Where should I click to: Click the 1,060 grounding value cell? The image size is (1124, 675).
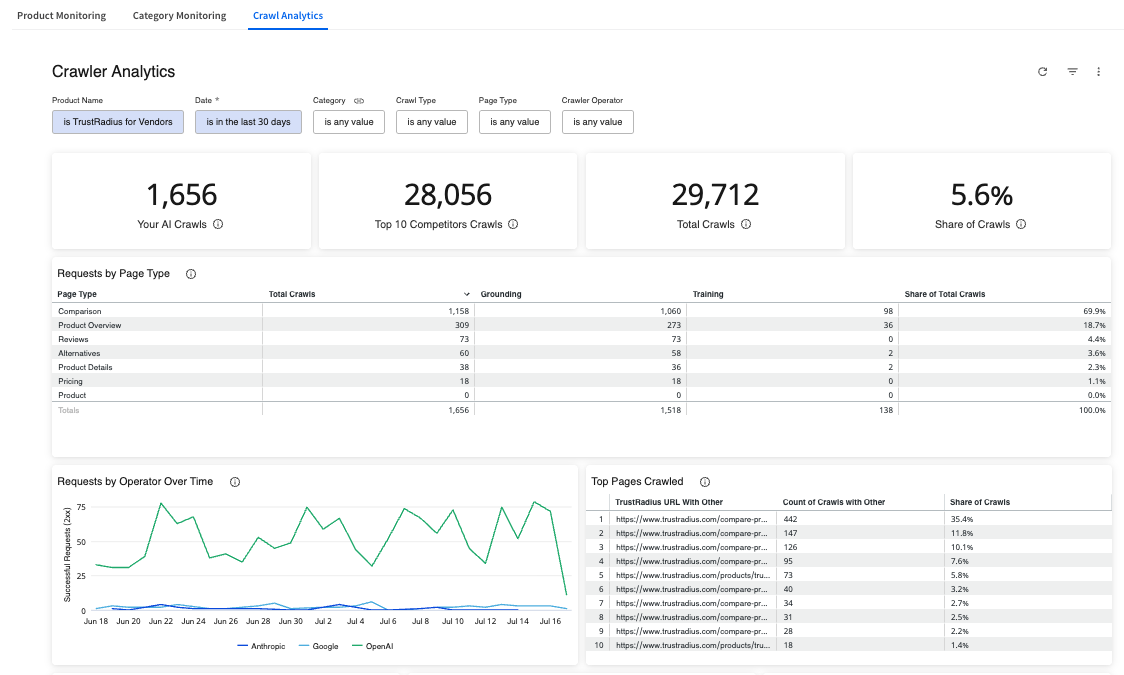[670, 312]
